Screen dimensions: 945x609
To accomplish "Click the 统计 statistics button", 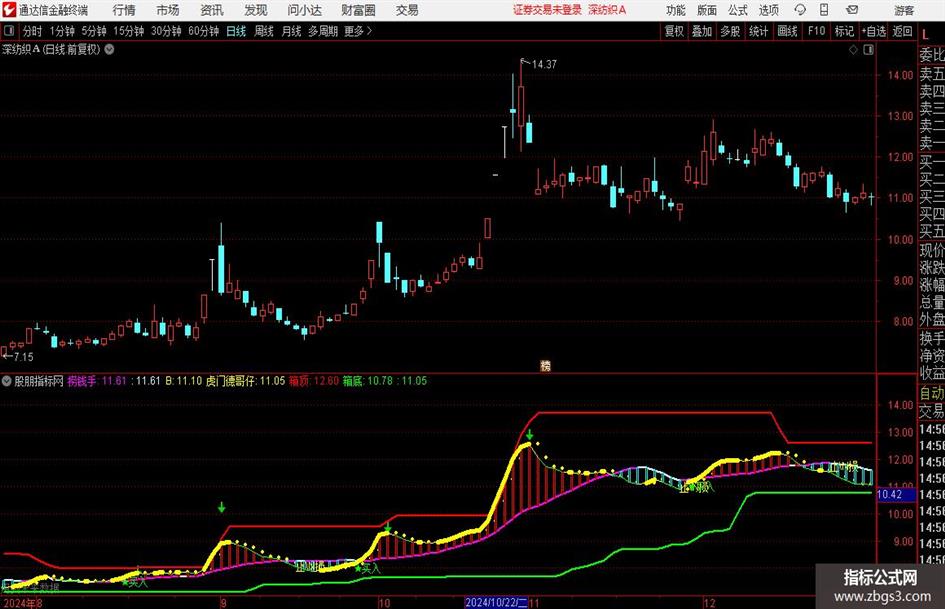I will [x=758, y=31].
